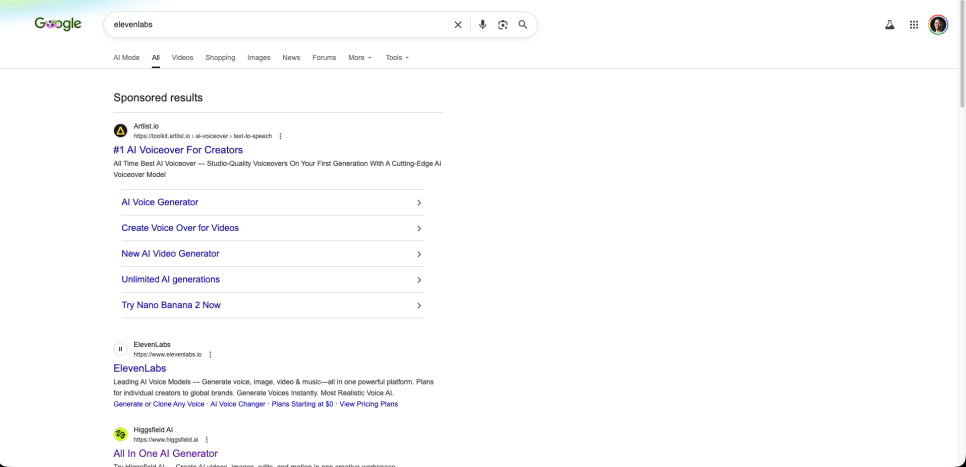
Task: Click chevron on Create Voice Over row
Action: [x=419, y=229]
